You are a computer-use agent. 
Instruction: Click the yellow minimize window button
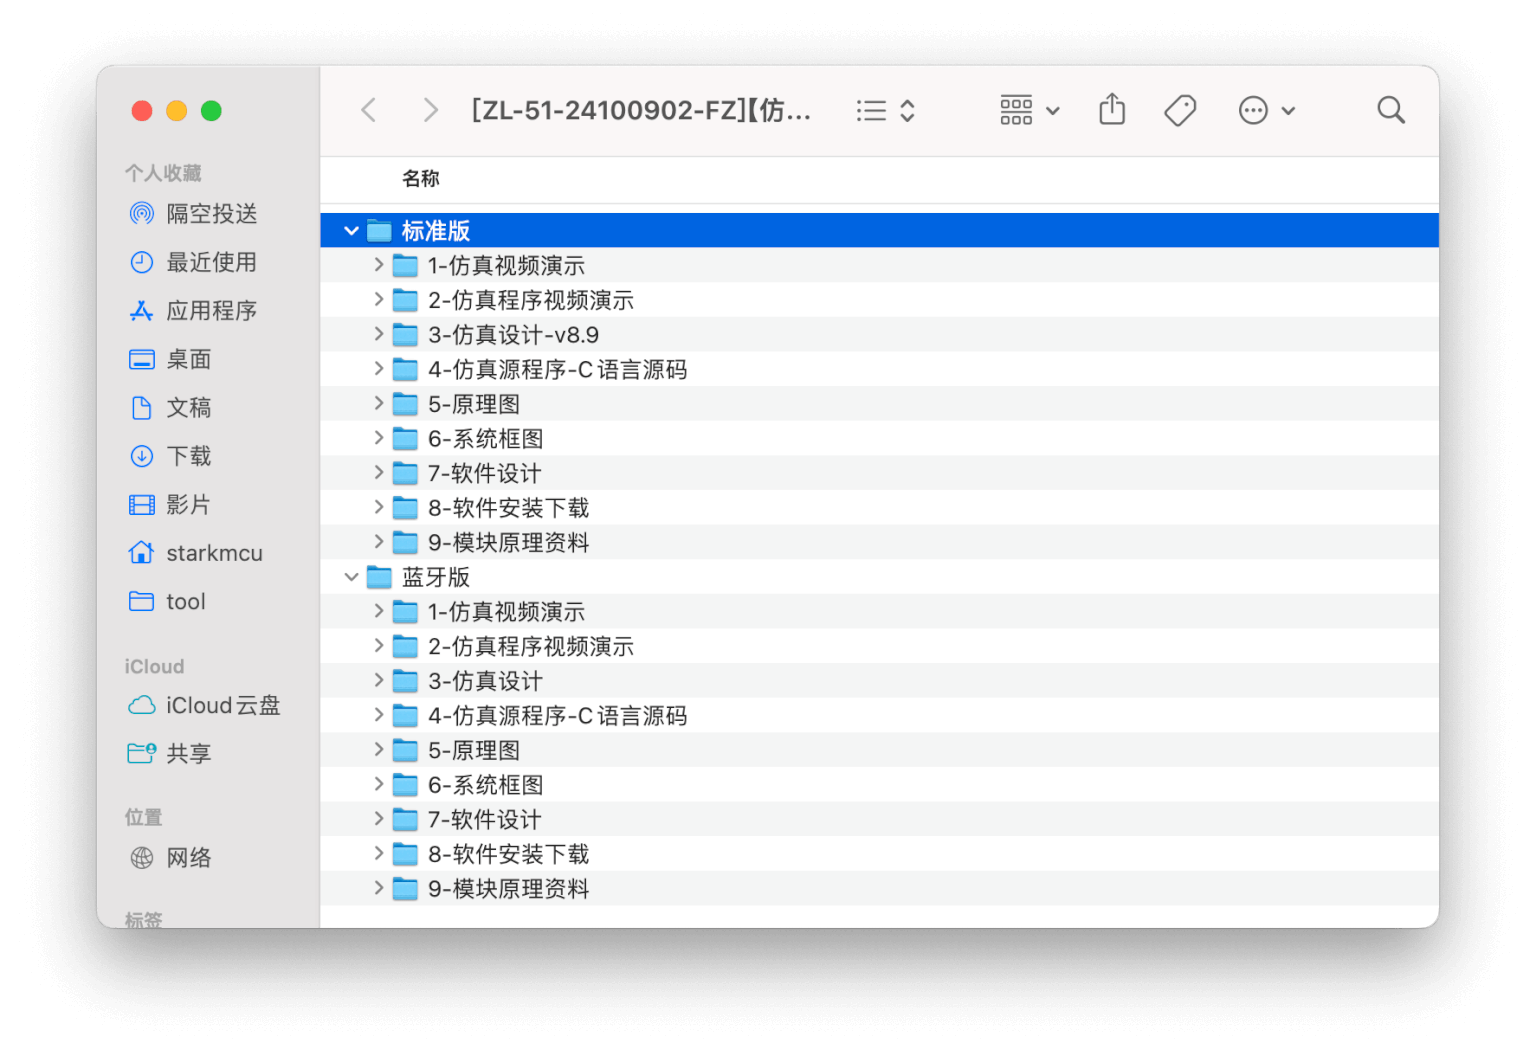tap(177, 111)
